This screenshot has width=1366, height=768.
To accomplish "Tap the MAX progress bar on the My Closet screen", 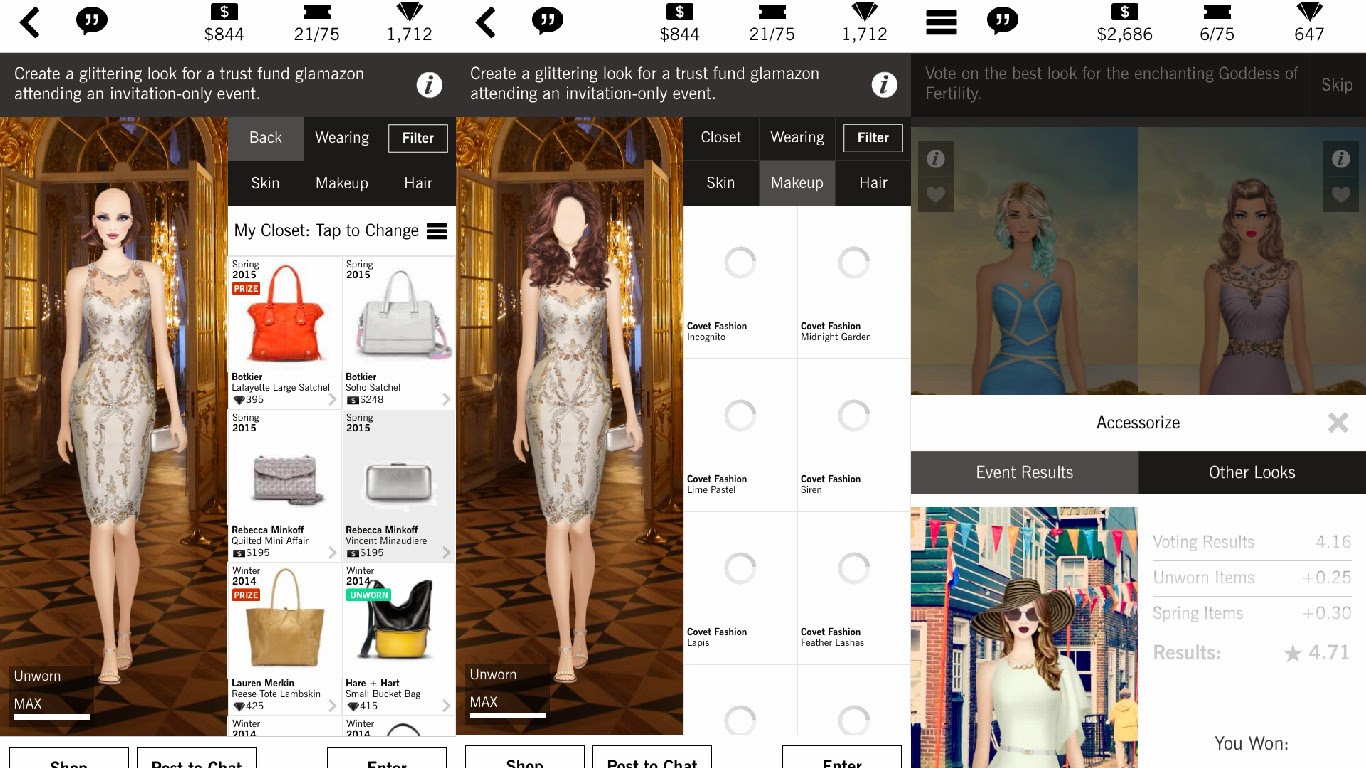I will coord(52,716).
